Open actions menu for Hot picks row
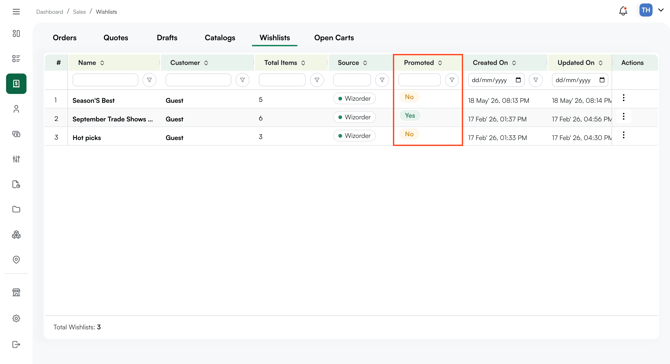Viewport: 670px width, 364px height. point(623,135)
